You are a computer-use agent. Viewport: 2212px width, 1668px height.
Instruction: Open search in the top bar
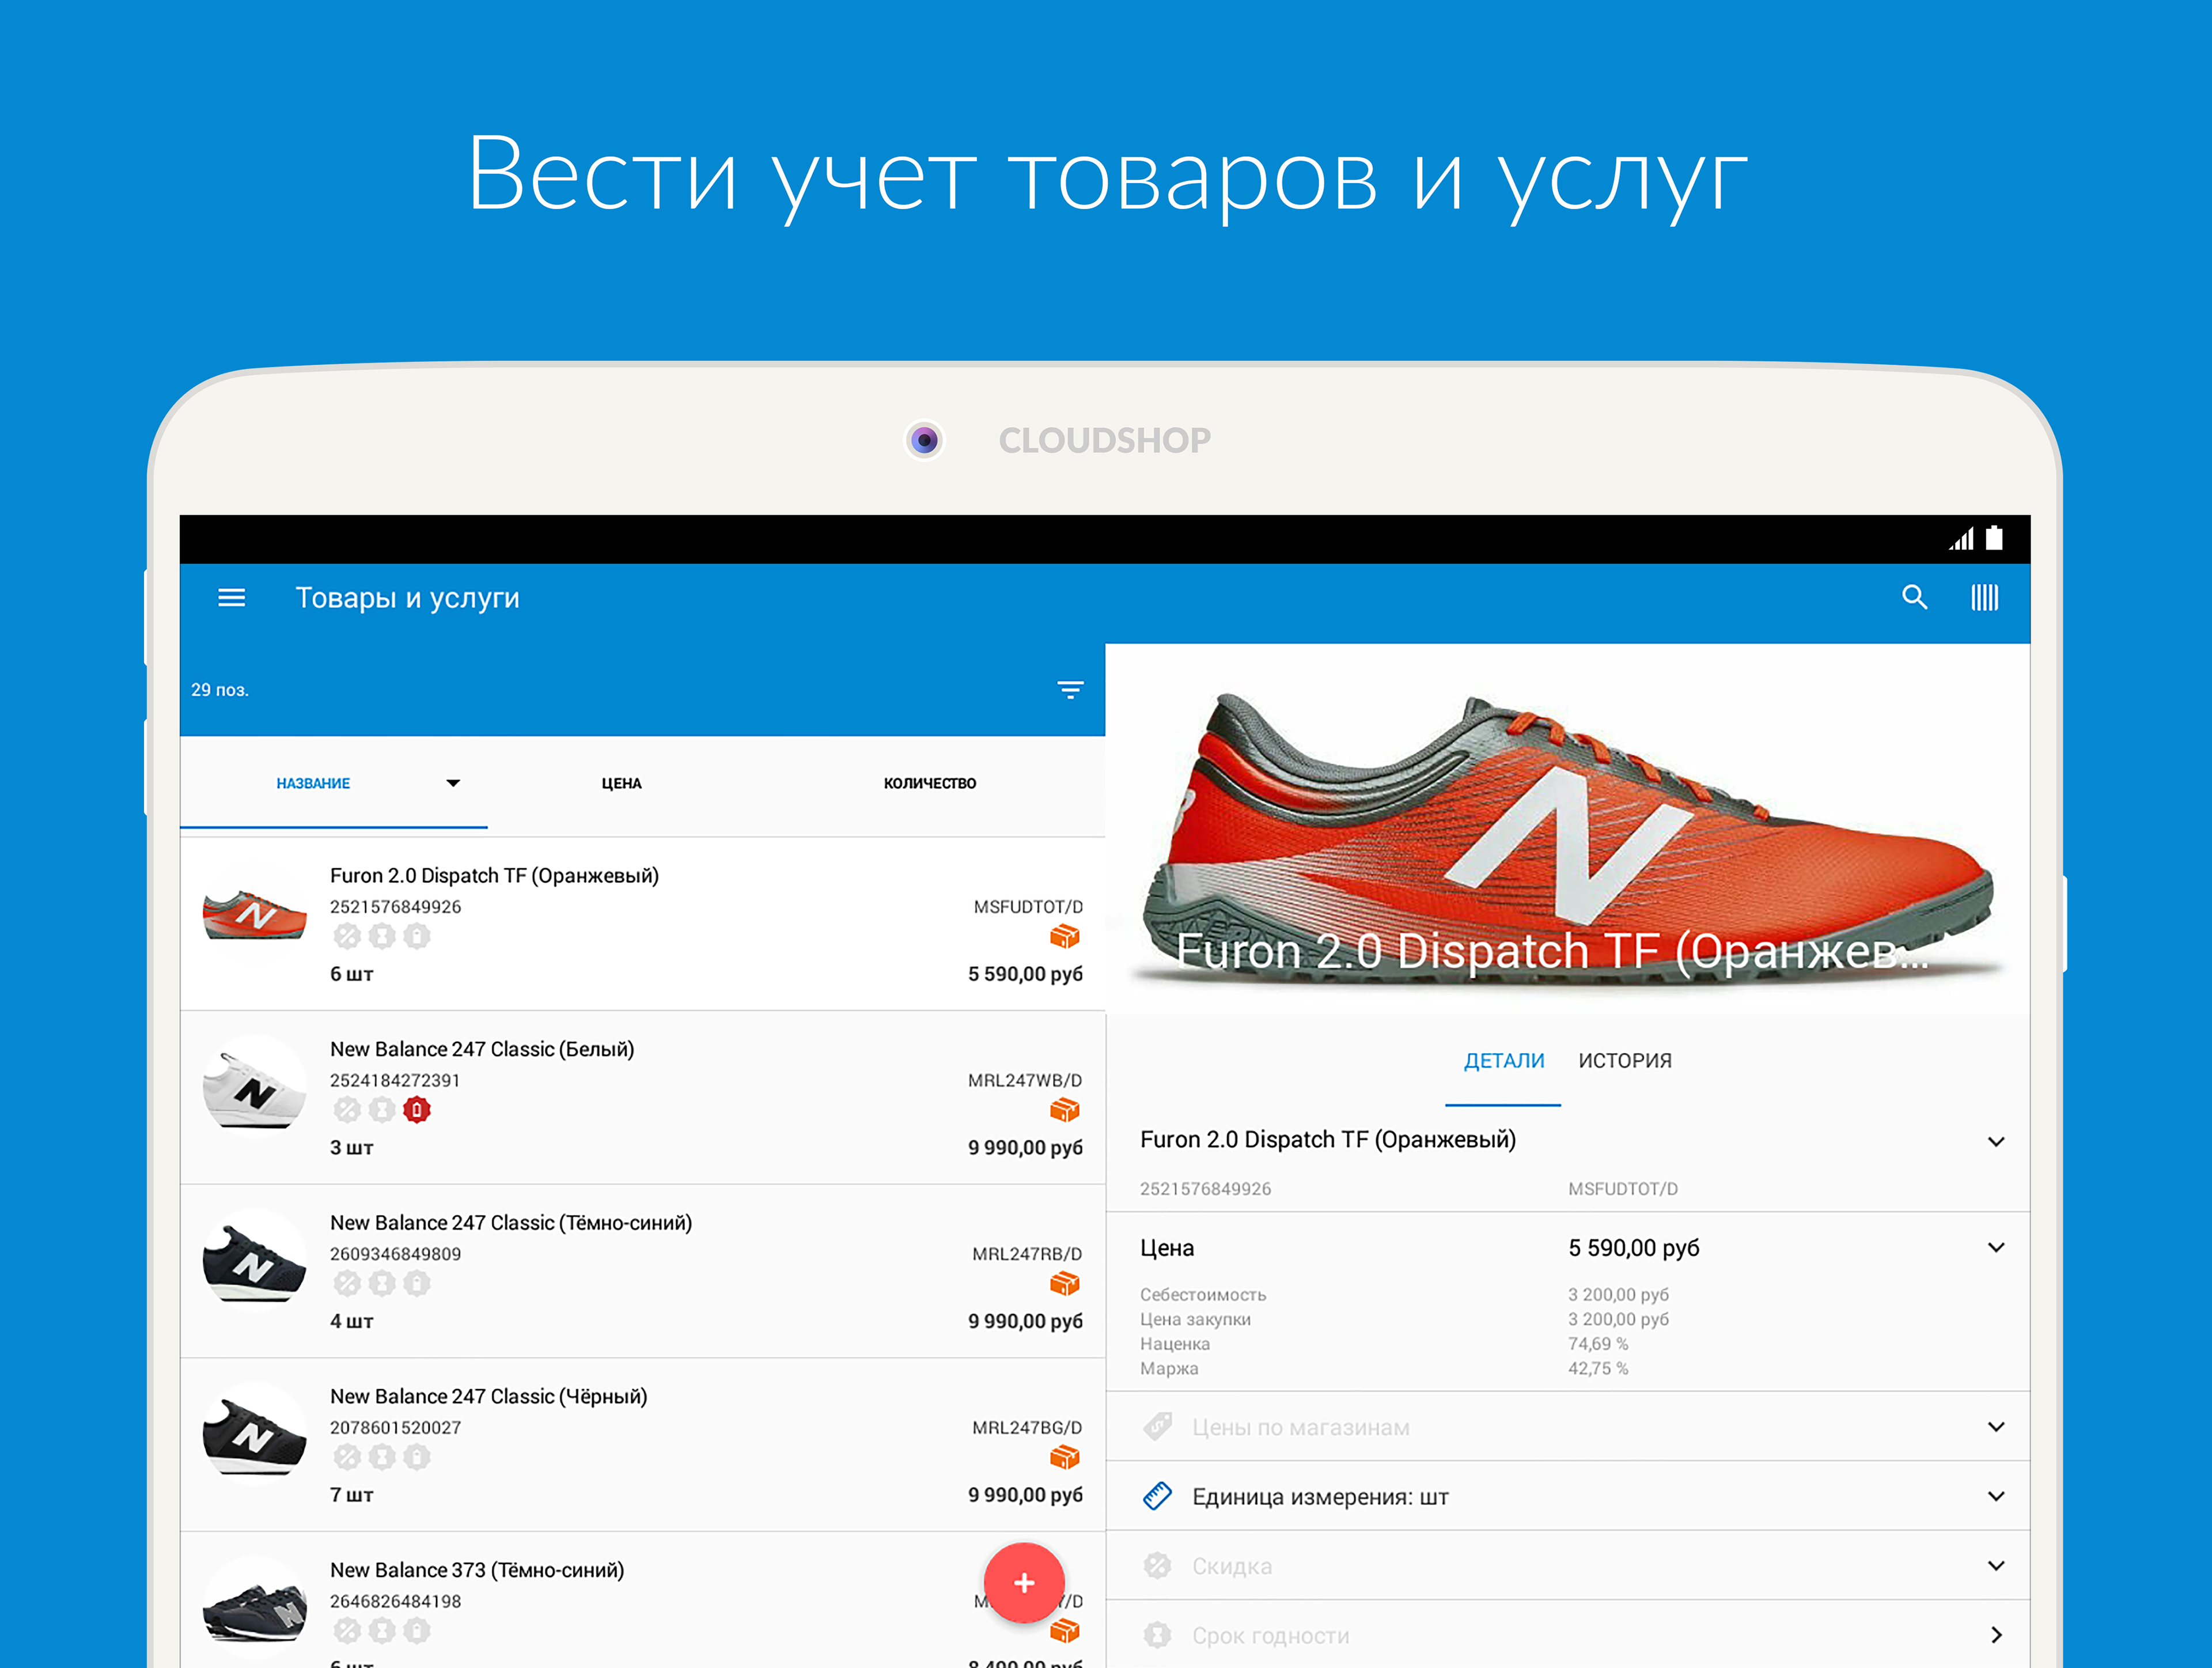pyautogui.click(x=1914, y=598)
